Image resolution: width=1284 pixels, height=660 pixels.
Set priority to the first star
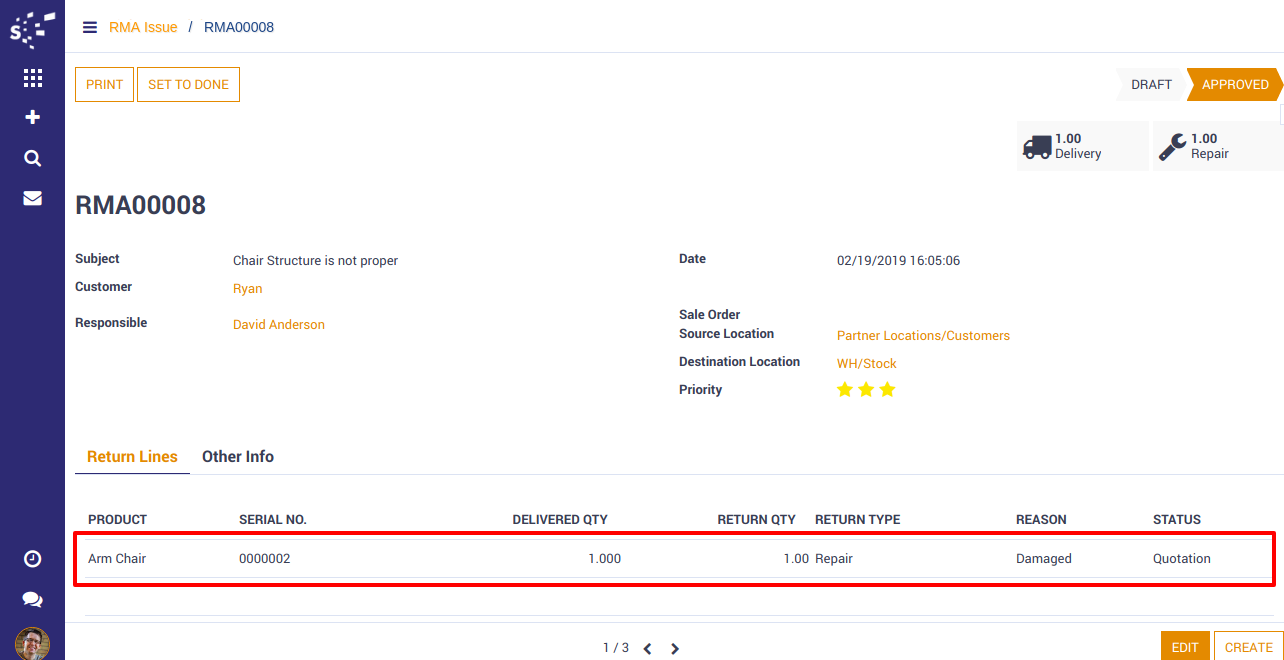(x=845, y=390)
